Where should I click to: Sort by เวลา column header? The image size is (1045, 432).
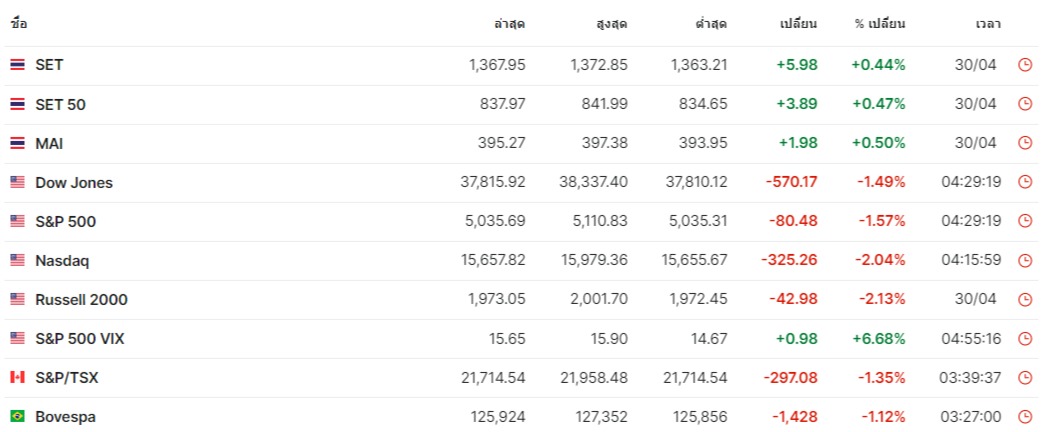(x=988, y=24)
